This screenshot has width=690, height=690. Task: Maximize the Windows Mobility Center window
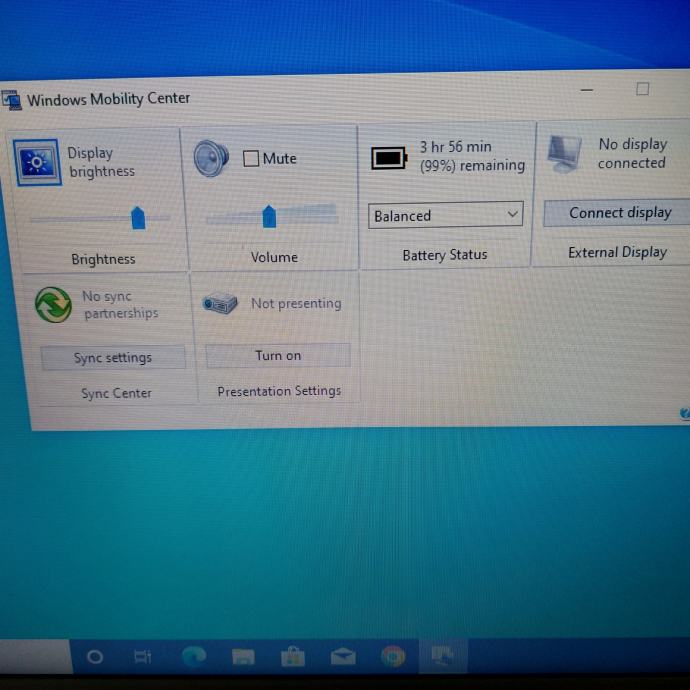642,89
